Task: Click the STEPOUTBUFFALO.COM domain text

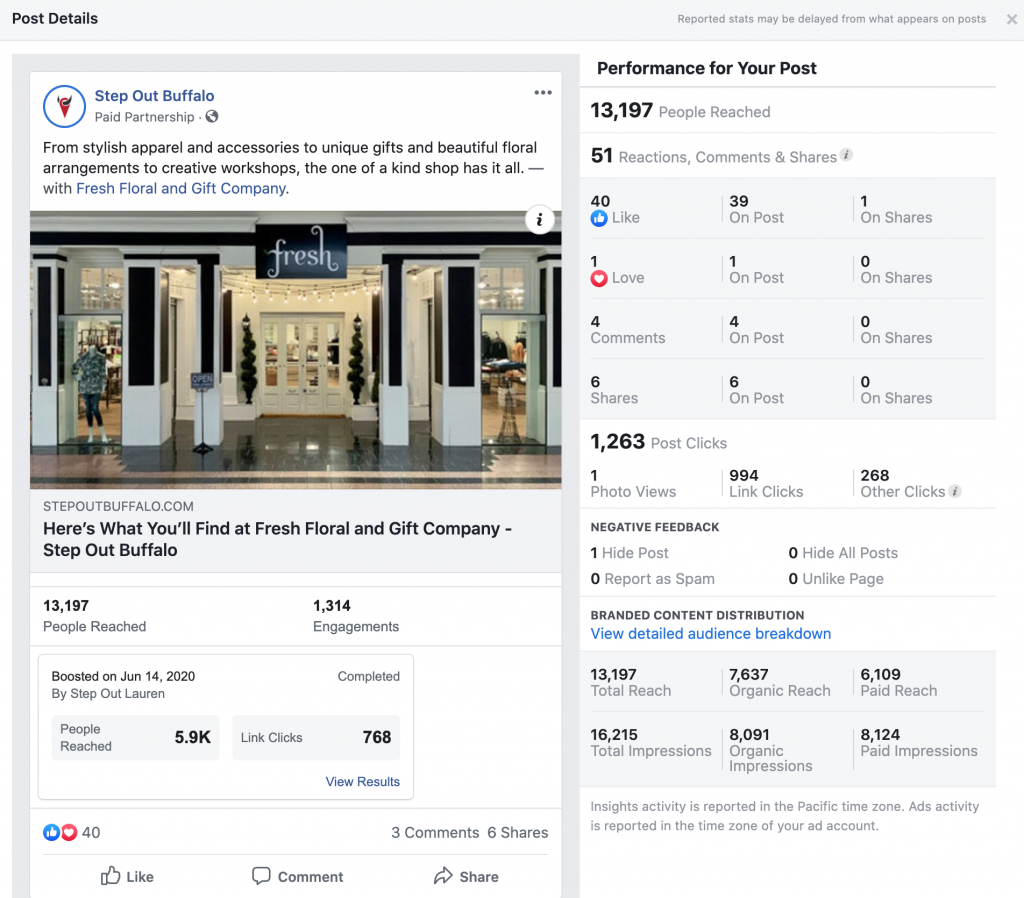Action: [x=118, y=506]
